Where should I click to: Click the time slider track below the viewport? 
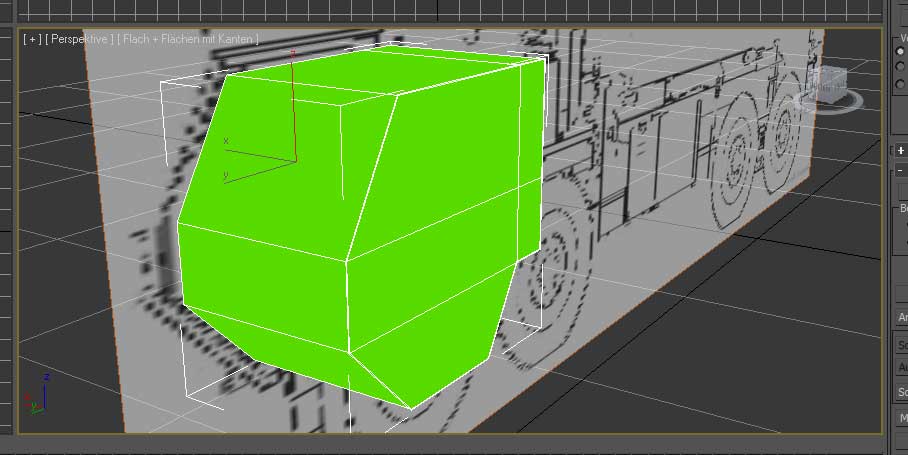[x=450, y=445]
